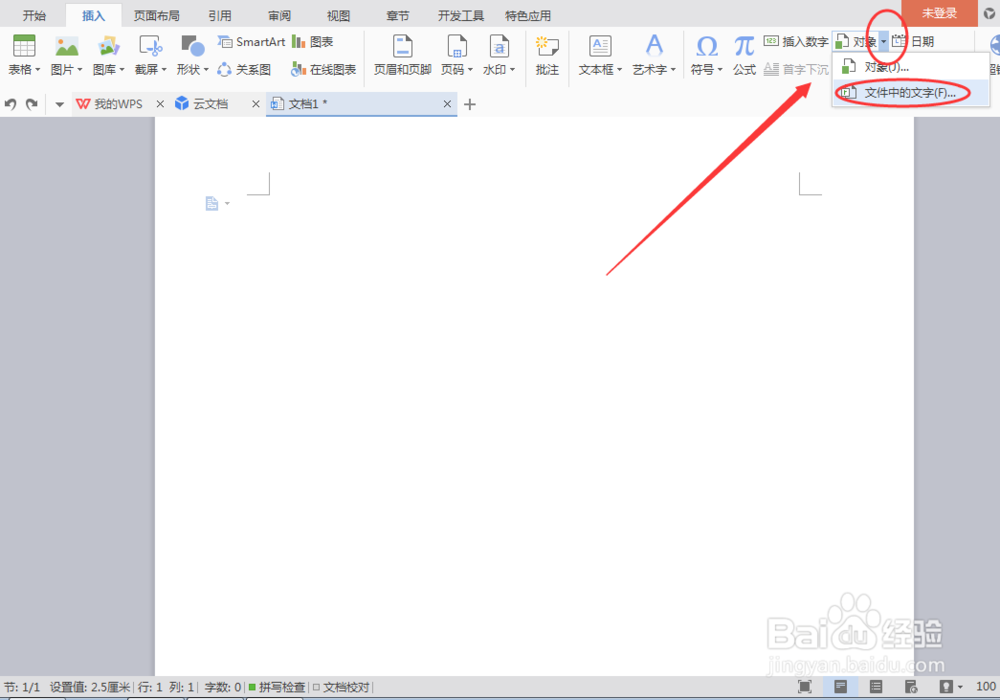Click the 对象 object button
The width and height of the screenshot is (1000, 700).
coord(856,42)
